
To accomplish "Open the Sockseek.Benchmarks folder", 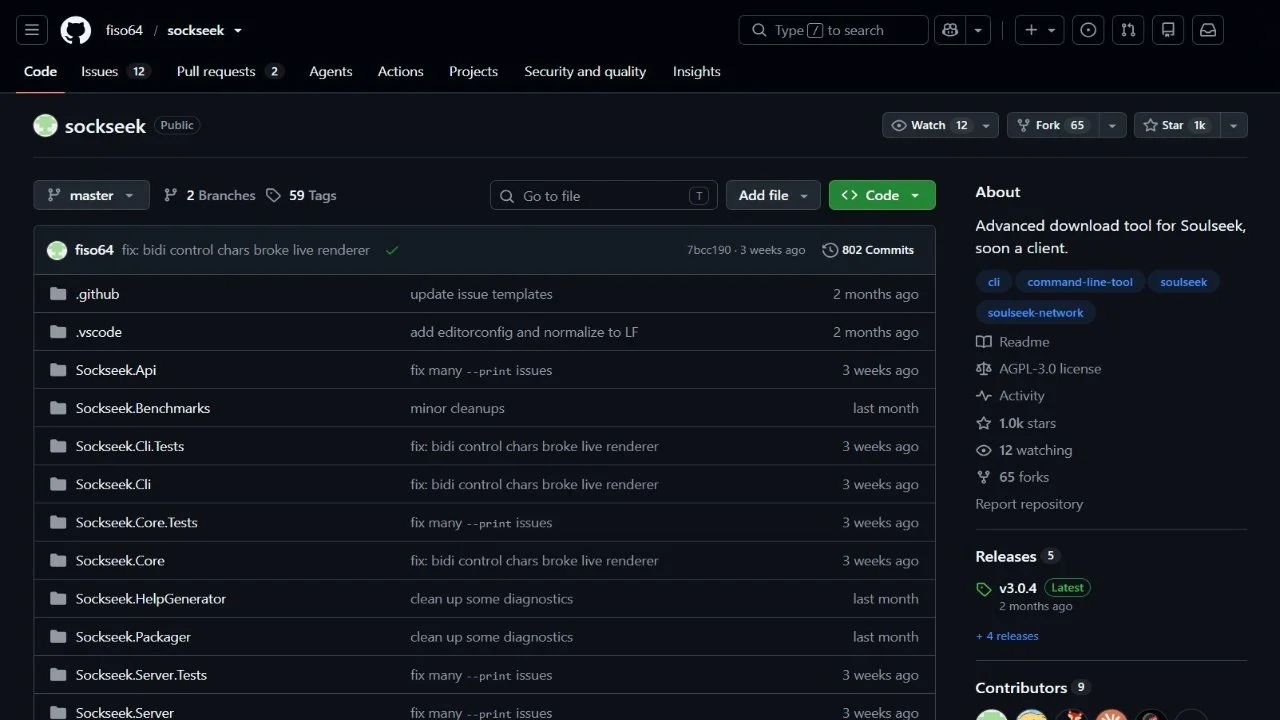I will tap(143, 408).
